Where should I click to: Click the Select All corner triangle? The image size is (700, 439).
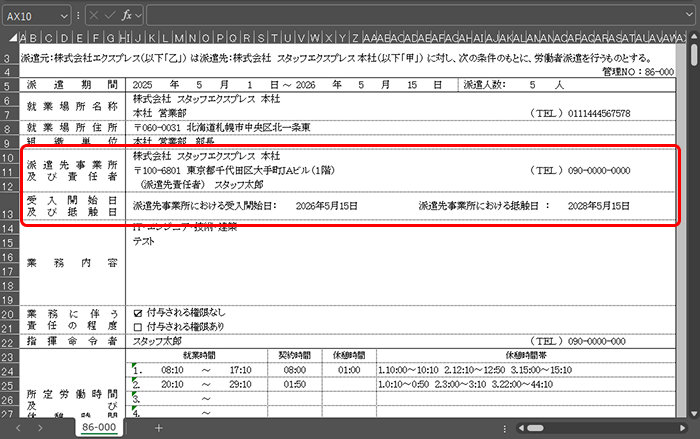click(12, 38)
